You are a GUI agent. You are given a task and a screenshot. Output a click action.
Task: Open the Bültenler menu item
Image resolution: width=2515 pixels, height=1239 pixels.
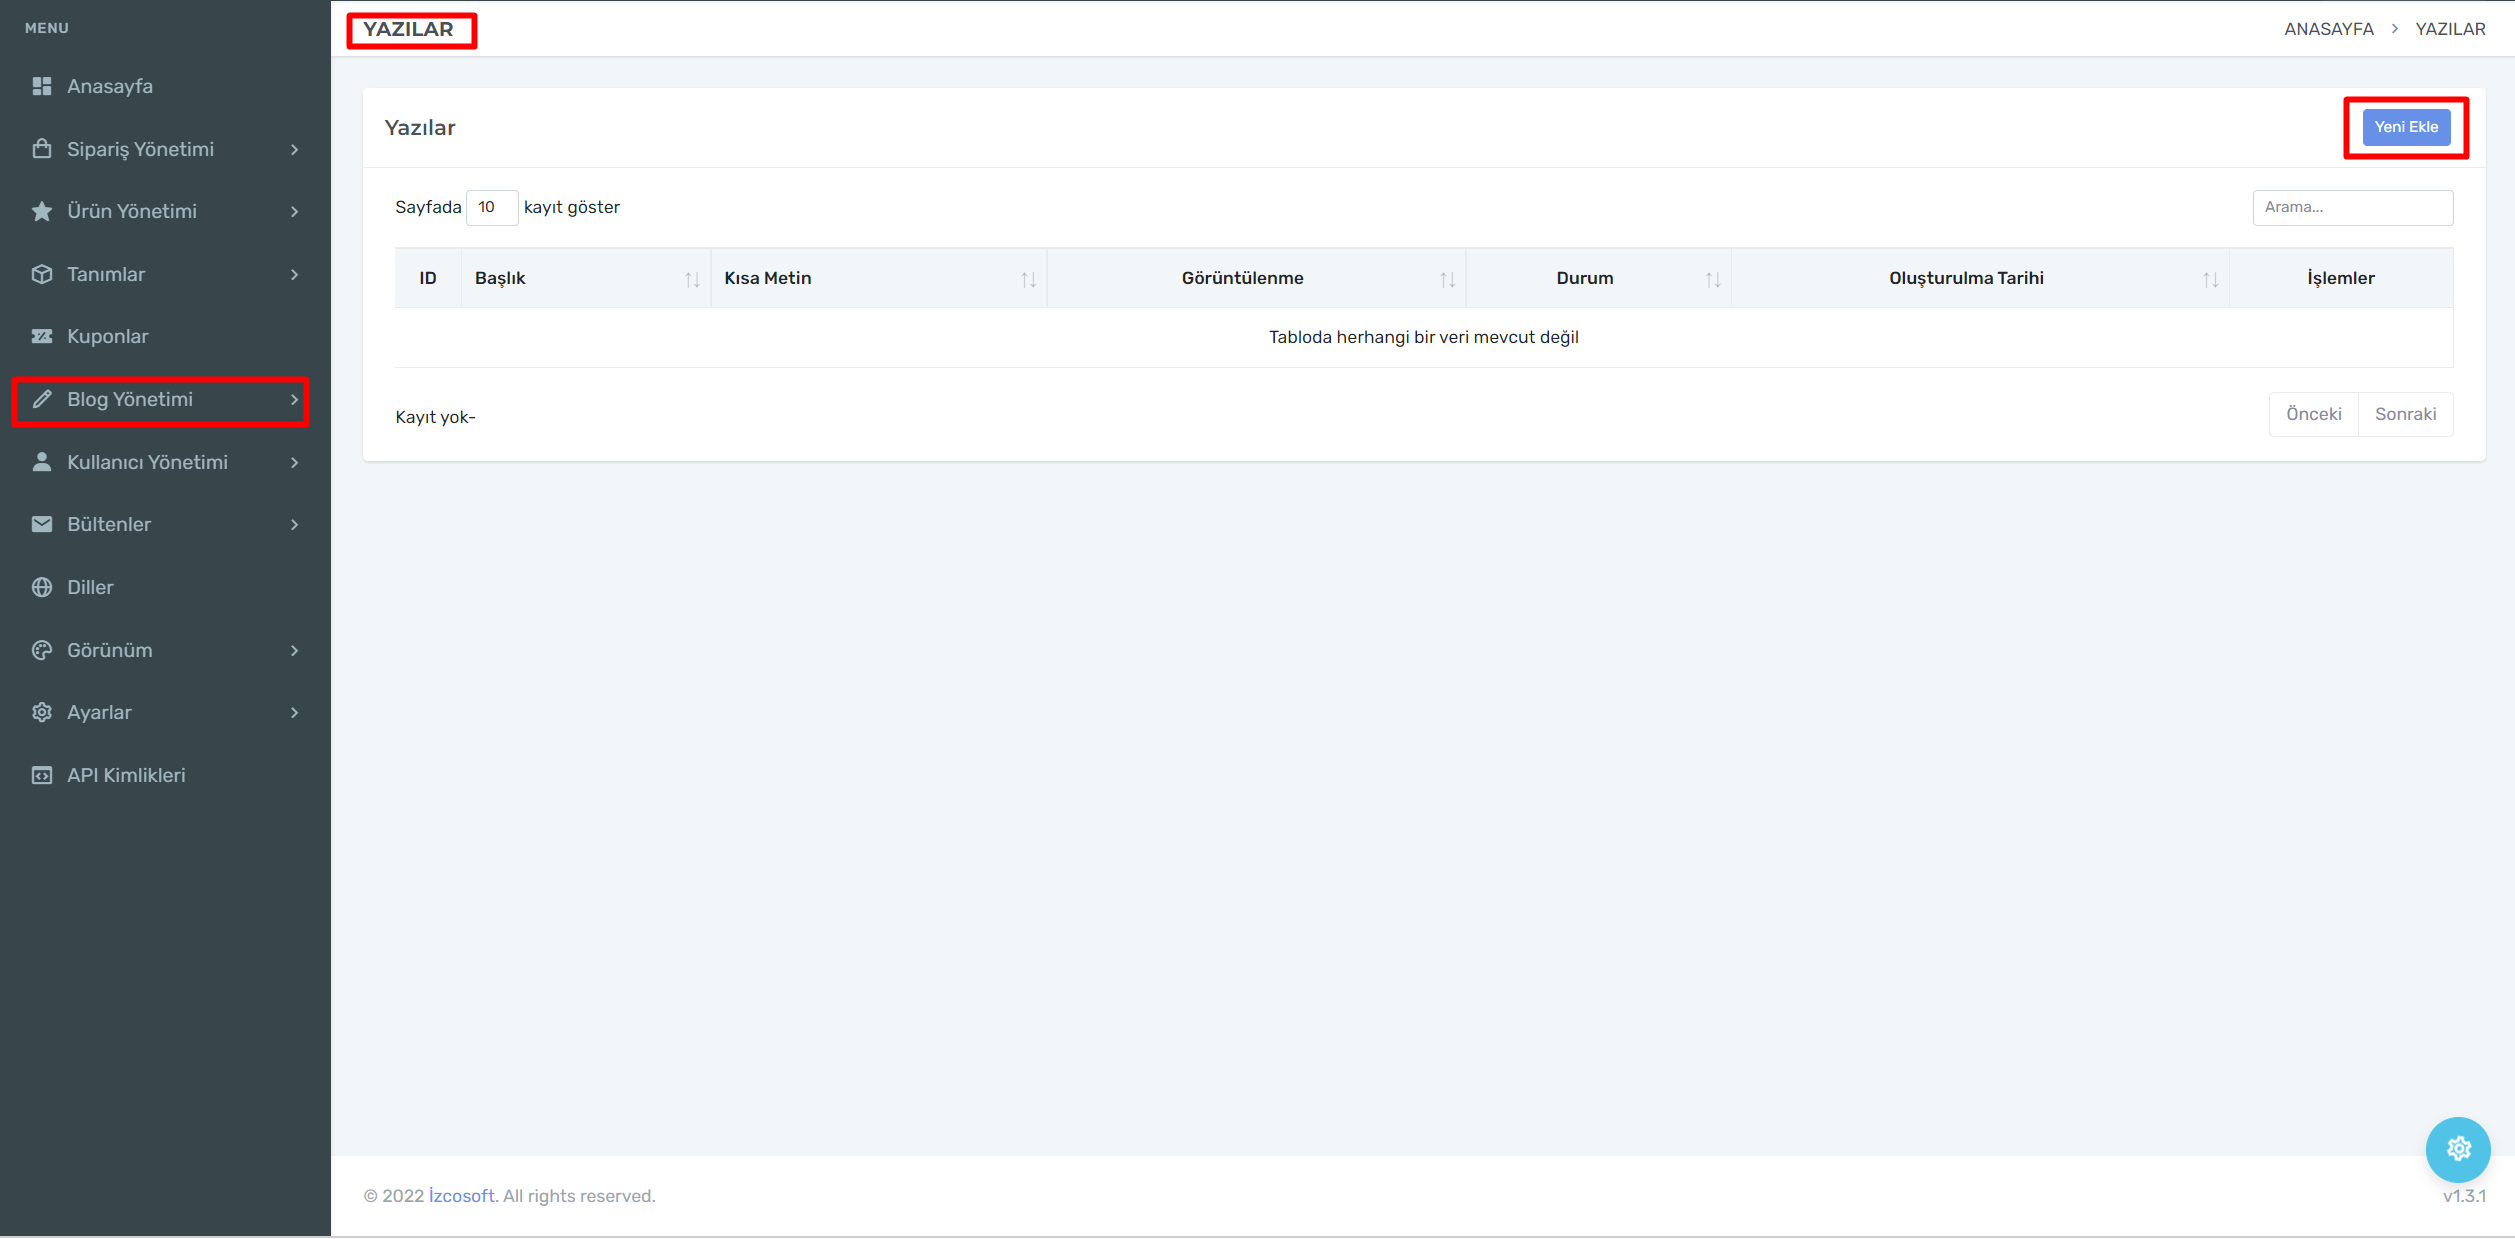click(109, 524)
